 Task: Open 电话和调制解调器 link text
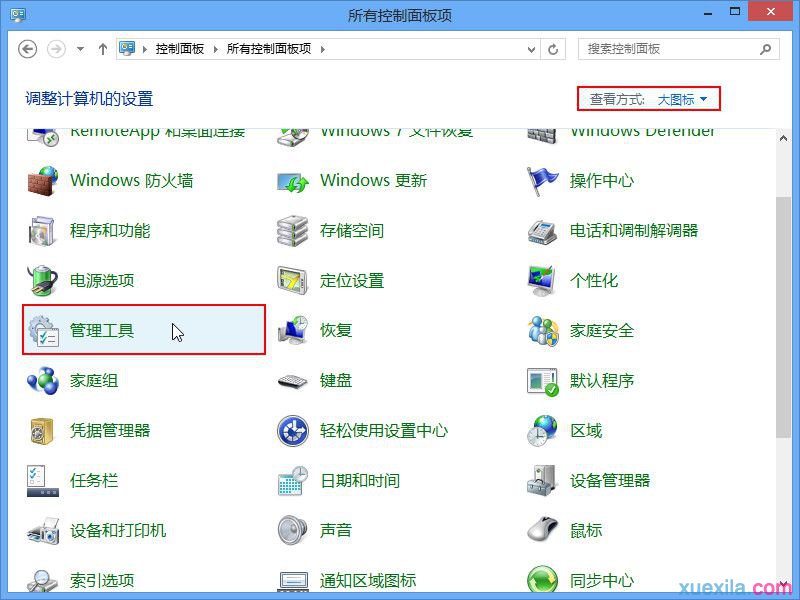634,231
